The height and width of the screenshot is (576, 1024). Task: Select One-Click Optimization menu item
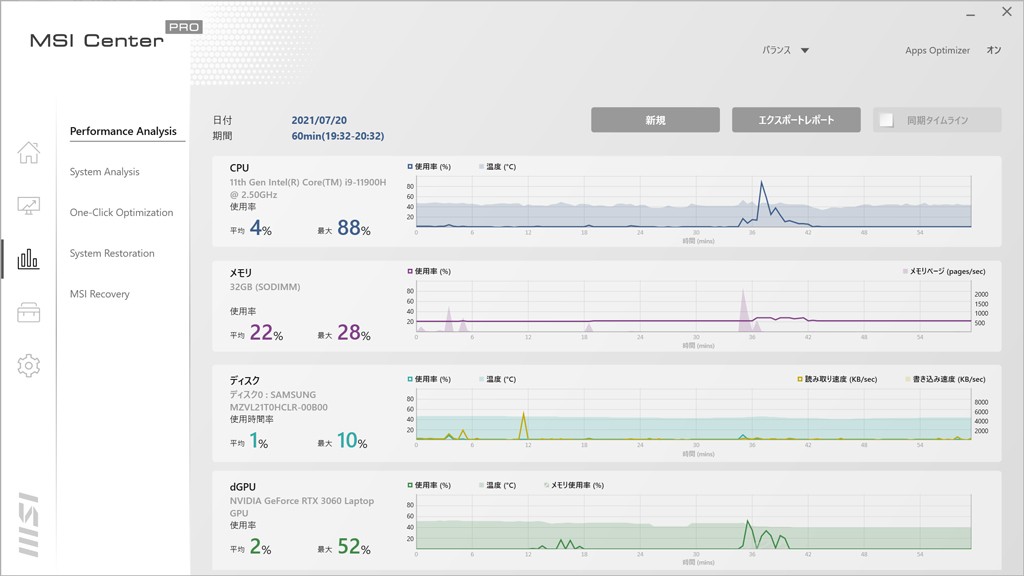point(121,213)
